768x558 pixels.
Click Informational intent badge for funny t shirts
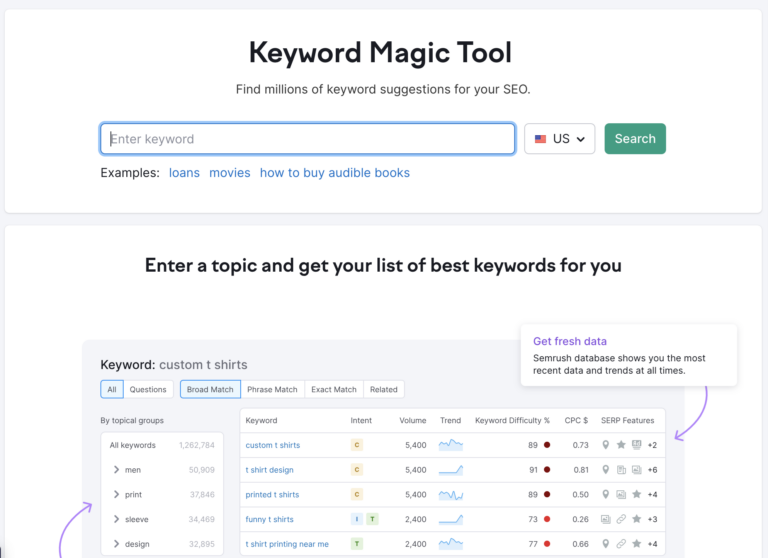pyautogui.click(x=357, y=519)
